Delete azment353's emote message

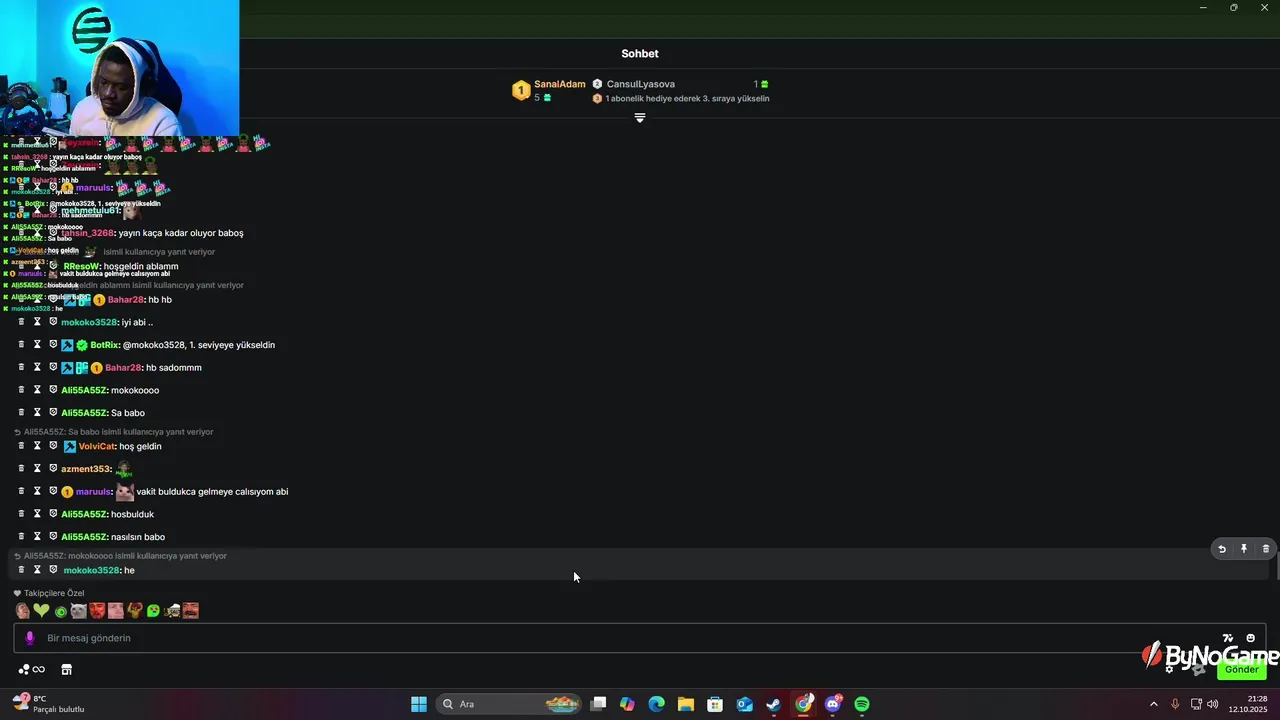(21, 468)
